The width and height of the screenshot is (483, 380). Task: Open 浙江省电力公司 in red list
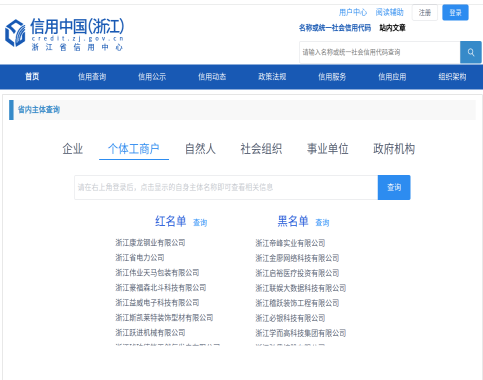140,258
